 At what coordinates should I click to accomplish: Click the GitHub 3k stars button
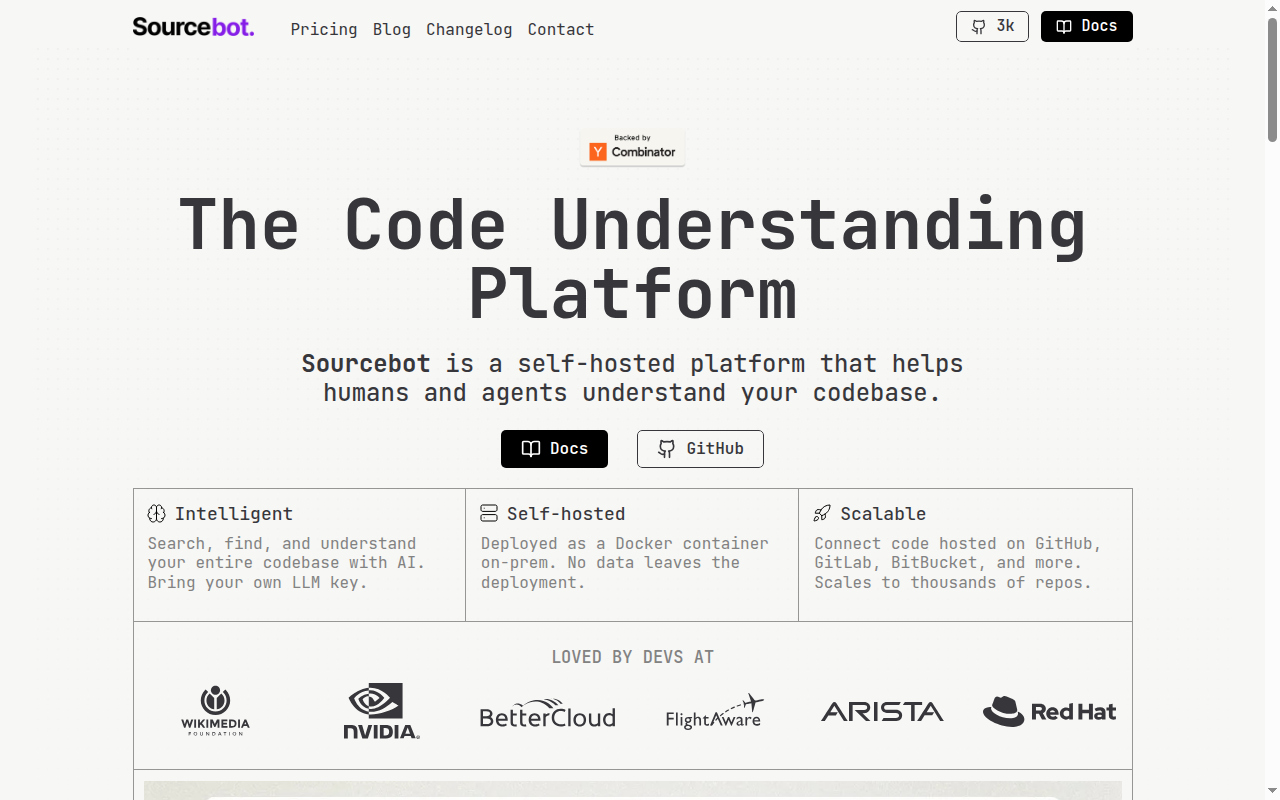pos(992,26)
